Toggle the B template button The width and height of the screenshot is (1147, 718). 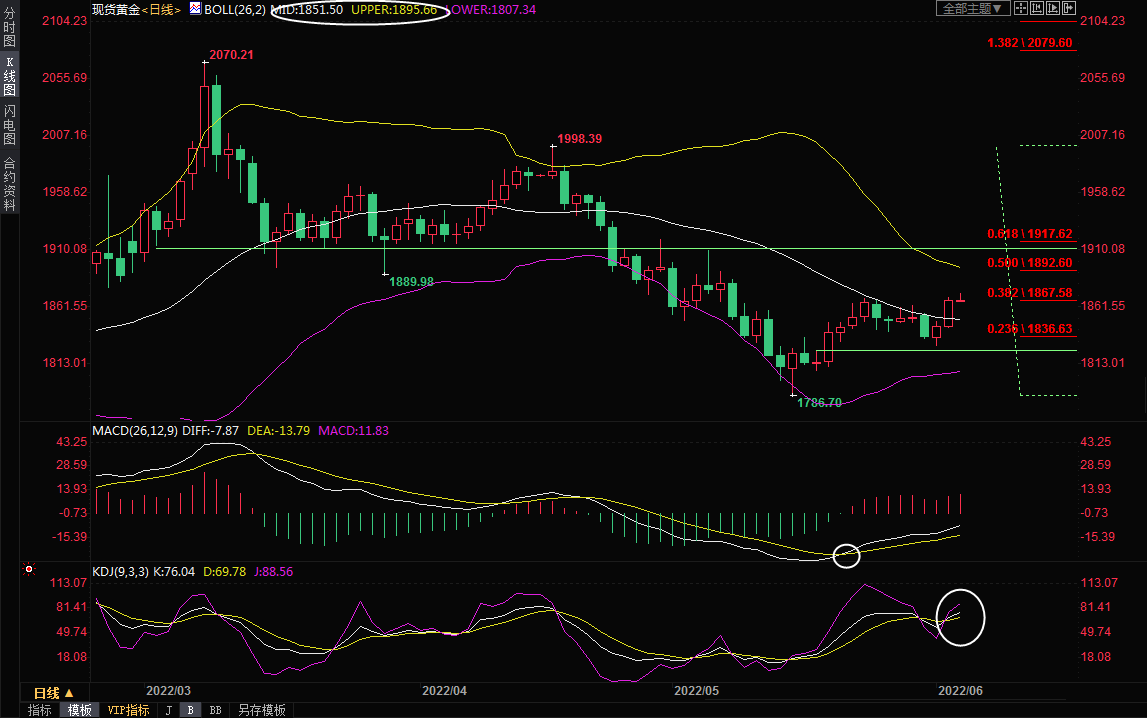[190, 710]
